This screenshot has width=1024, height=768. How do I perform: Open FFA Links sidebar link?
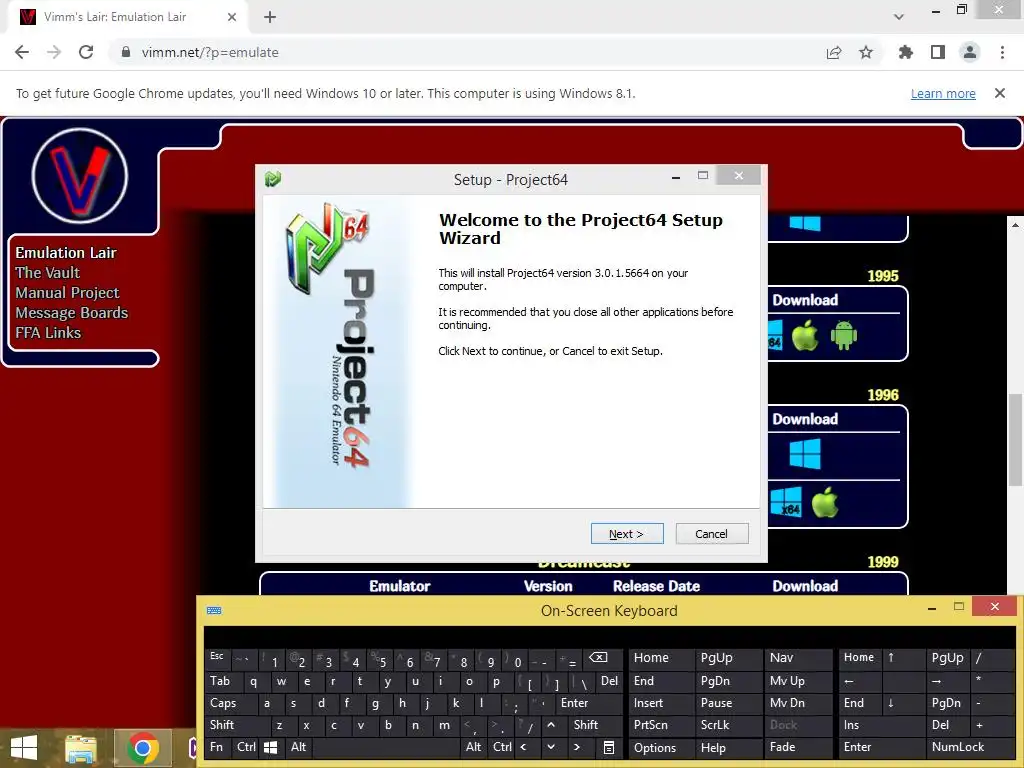(x=48, y=332)
